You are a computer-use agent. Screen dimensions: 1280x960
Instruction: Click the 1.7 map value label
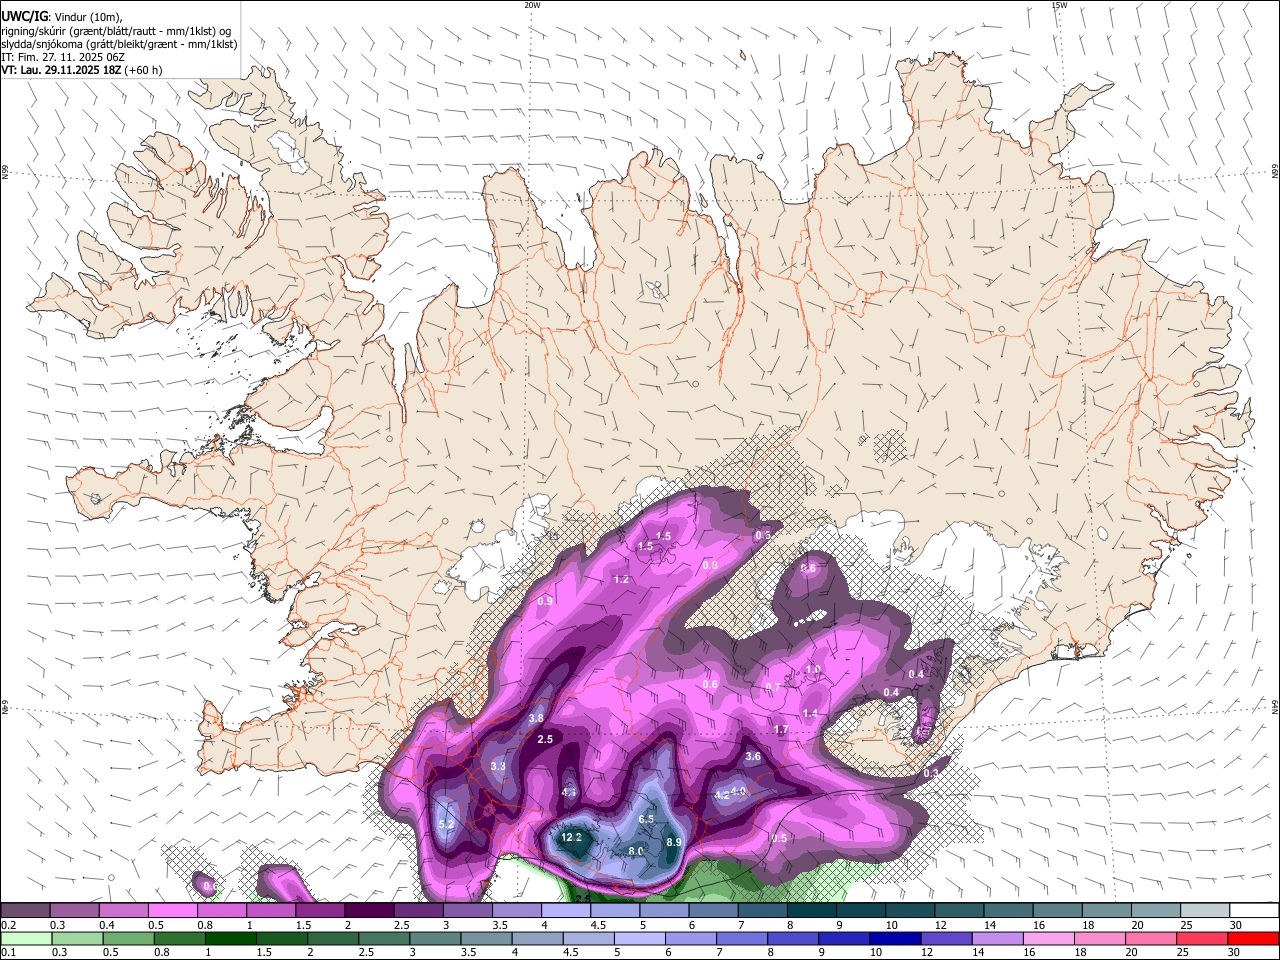coord(782,730)
